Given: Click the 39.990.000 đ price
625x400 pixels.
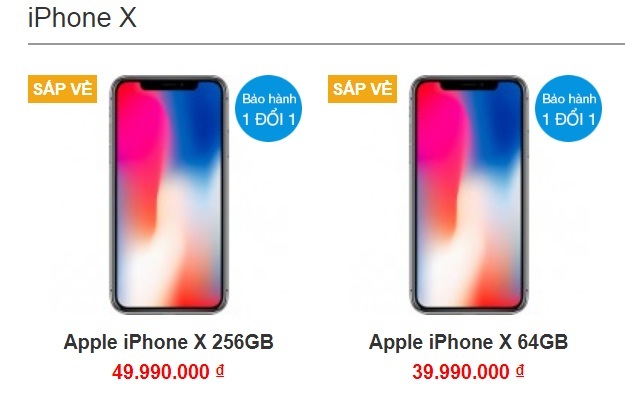Looking at the screenshot, I should point(468,372).
